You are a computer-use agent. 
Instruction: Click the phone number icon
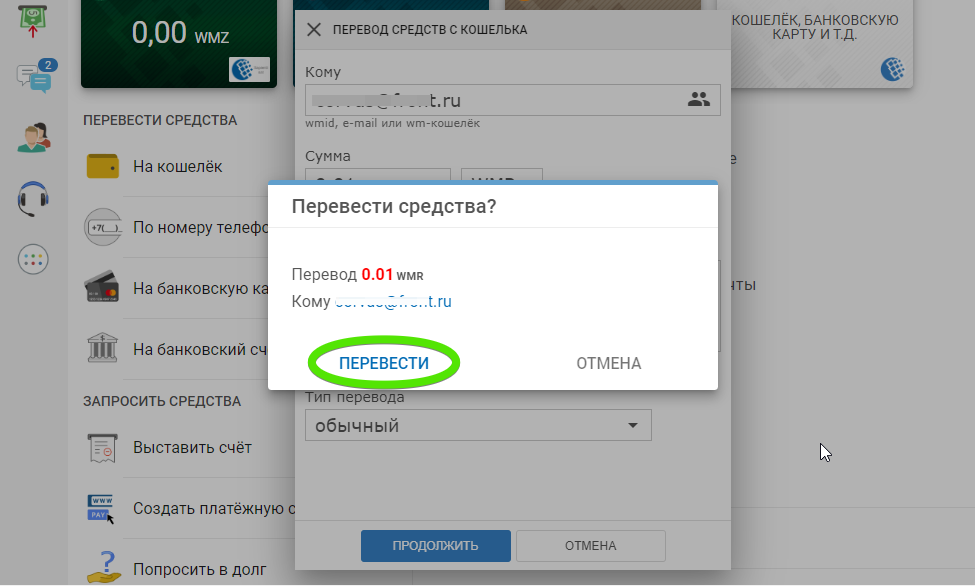tap(103, 227)
